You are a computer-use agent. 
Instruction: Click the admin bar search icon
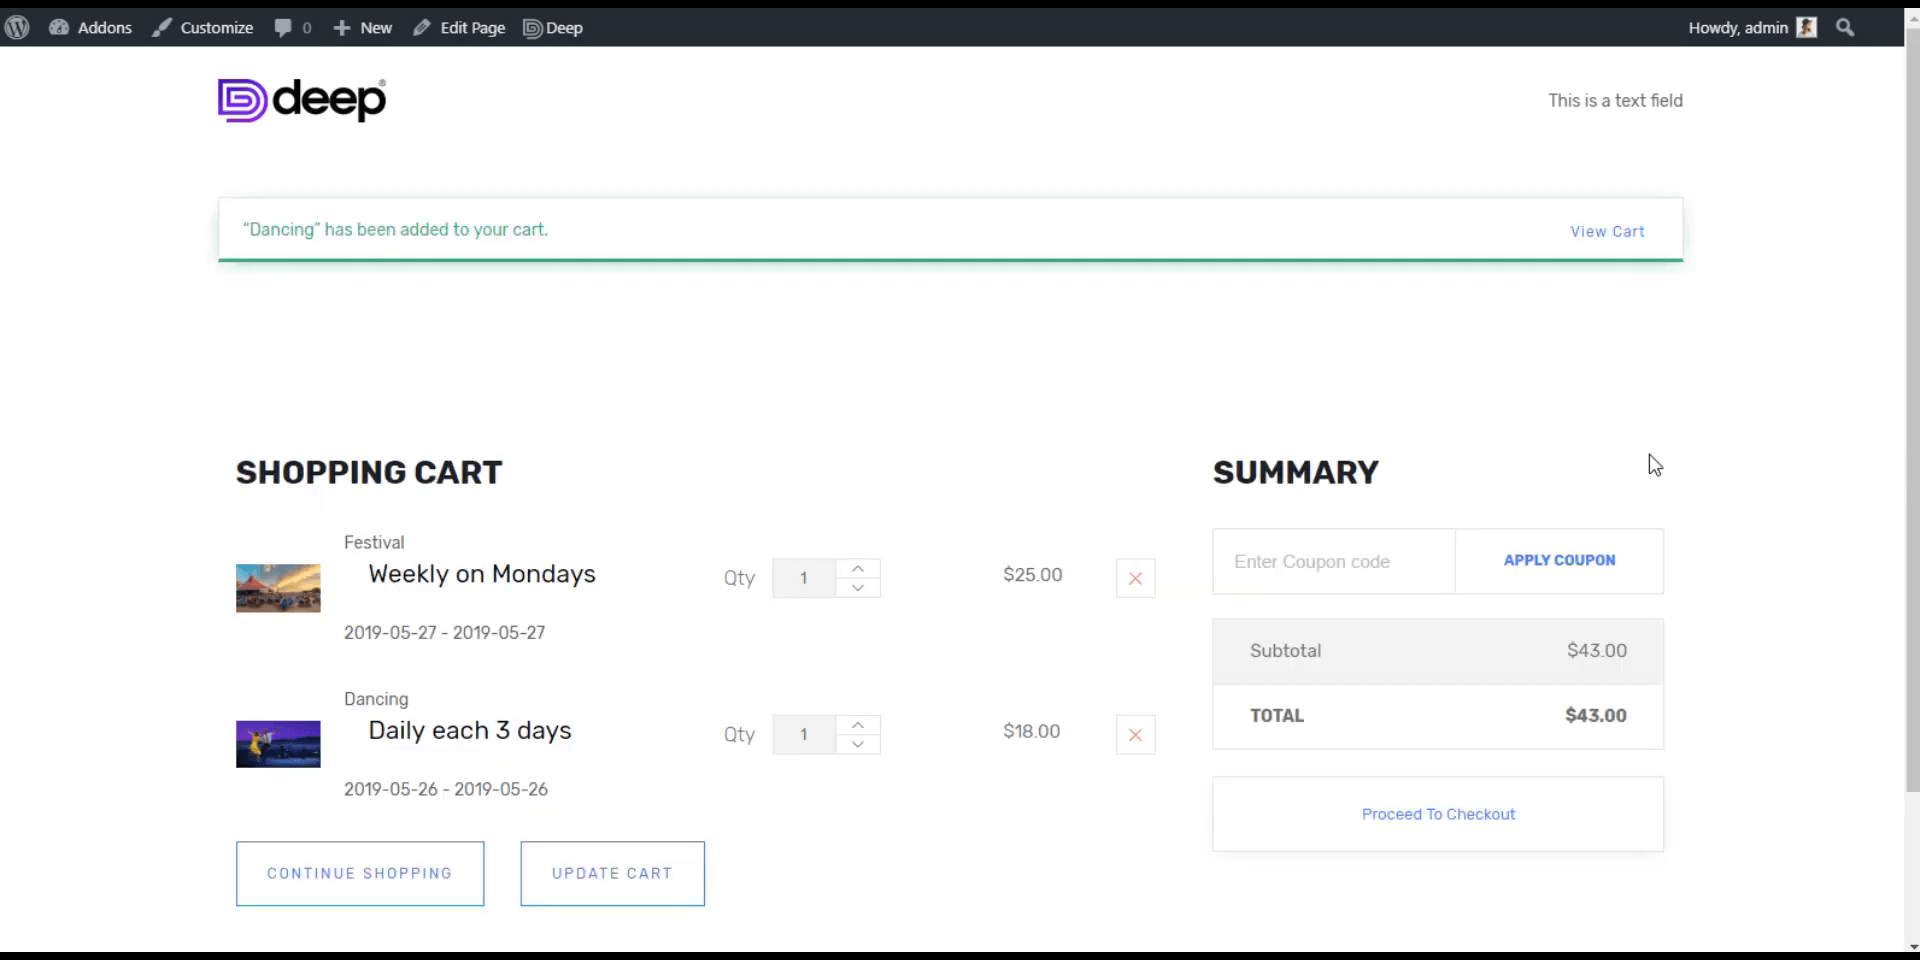pyautogui.click(x=1845, y=28)
